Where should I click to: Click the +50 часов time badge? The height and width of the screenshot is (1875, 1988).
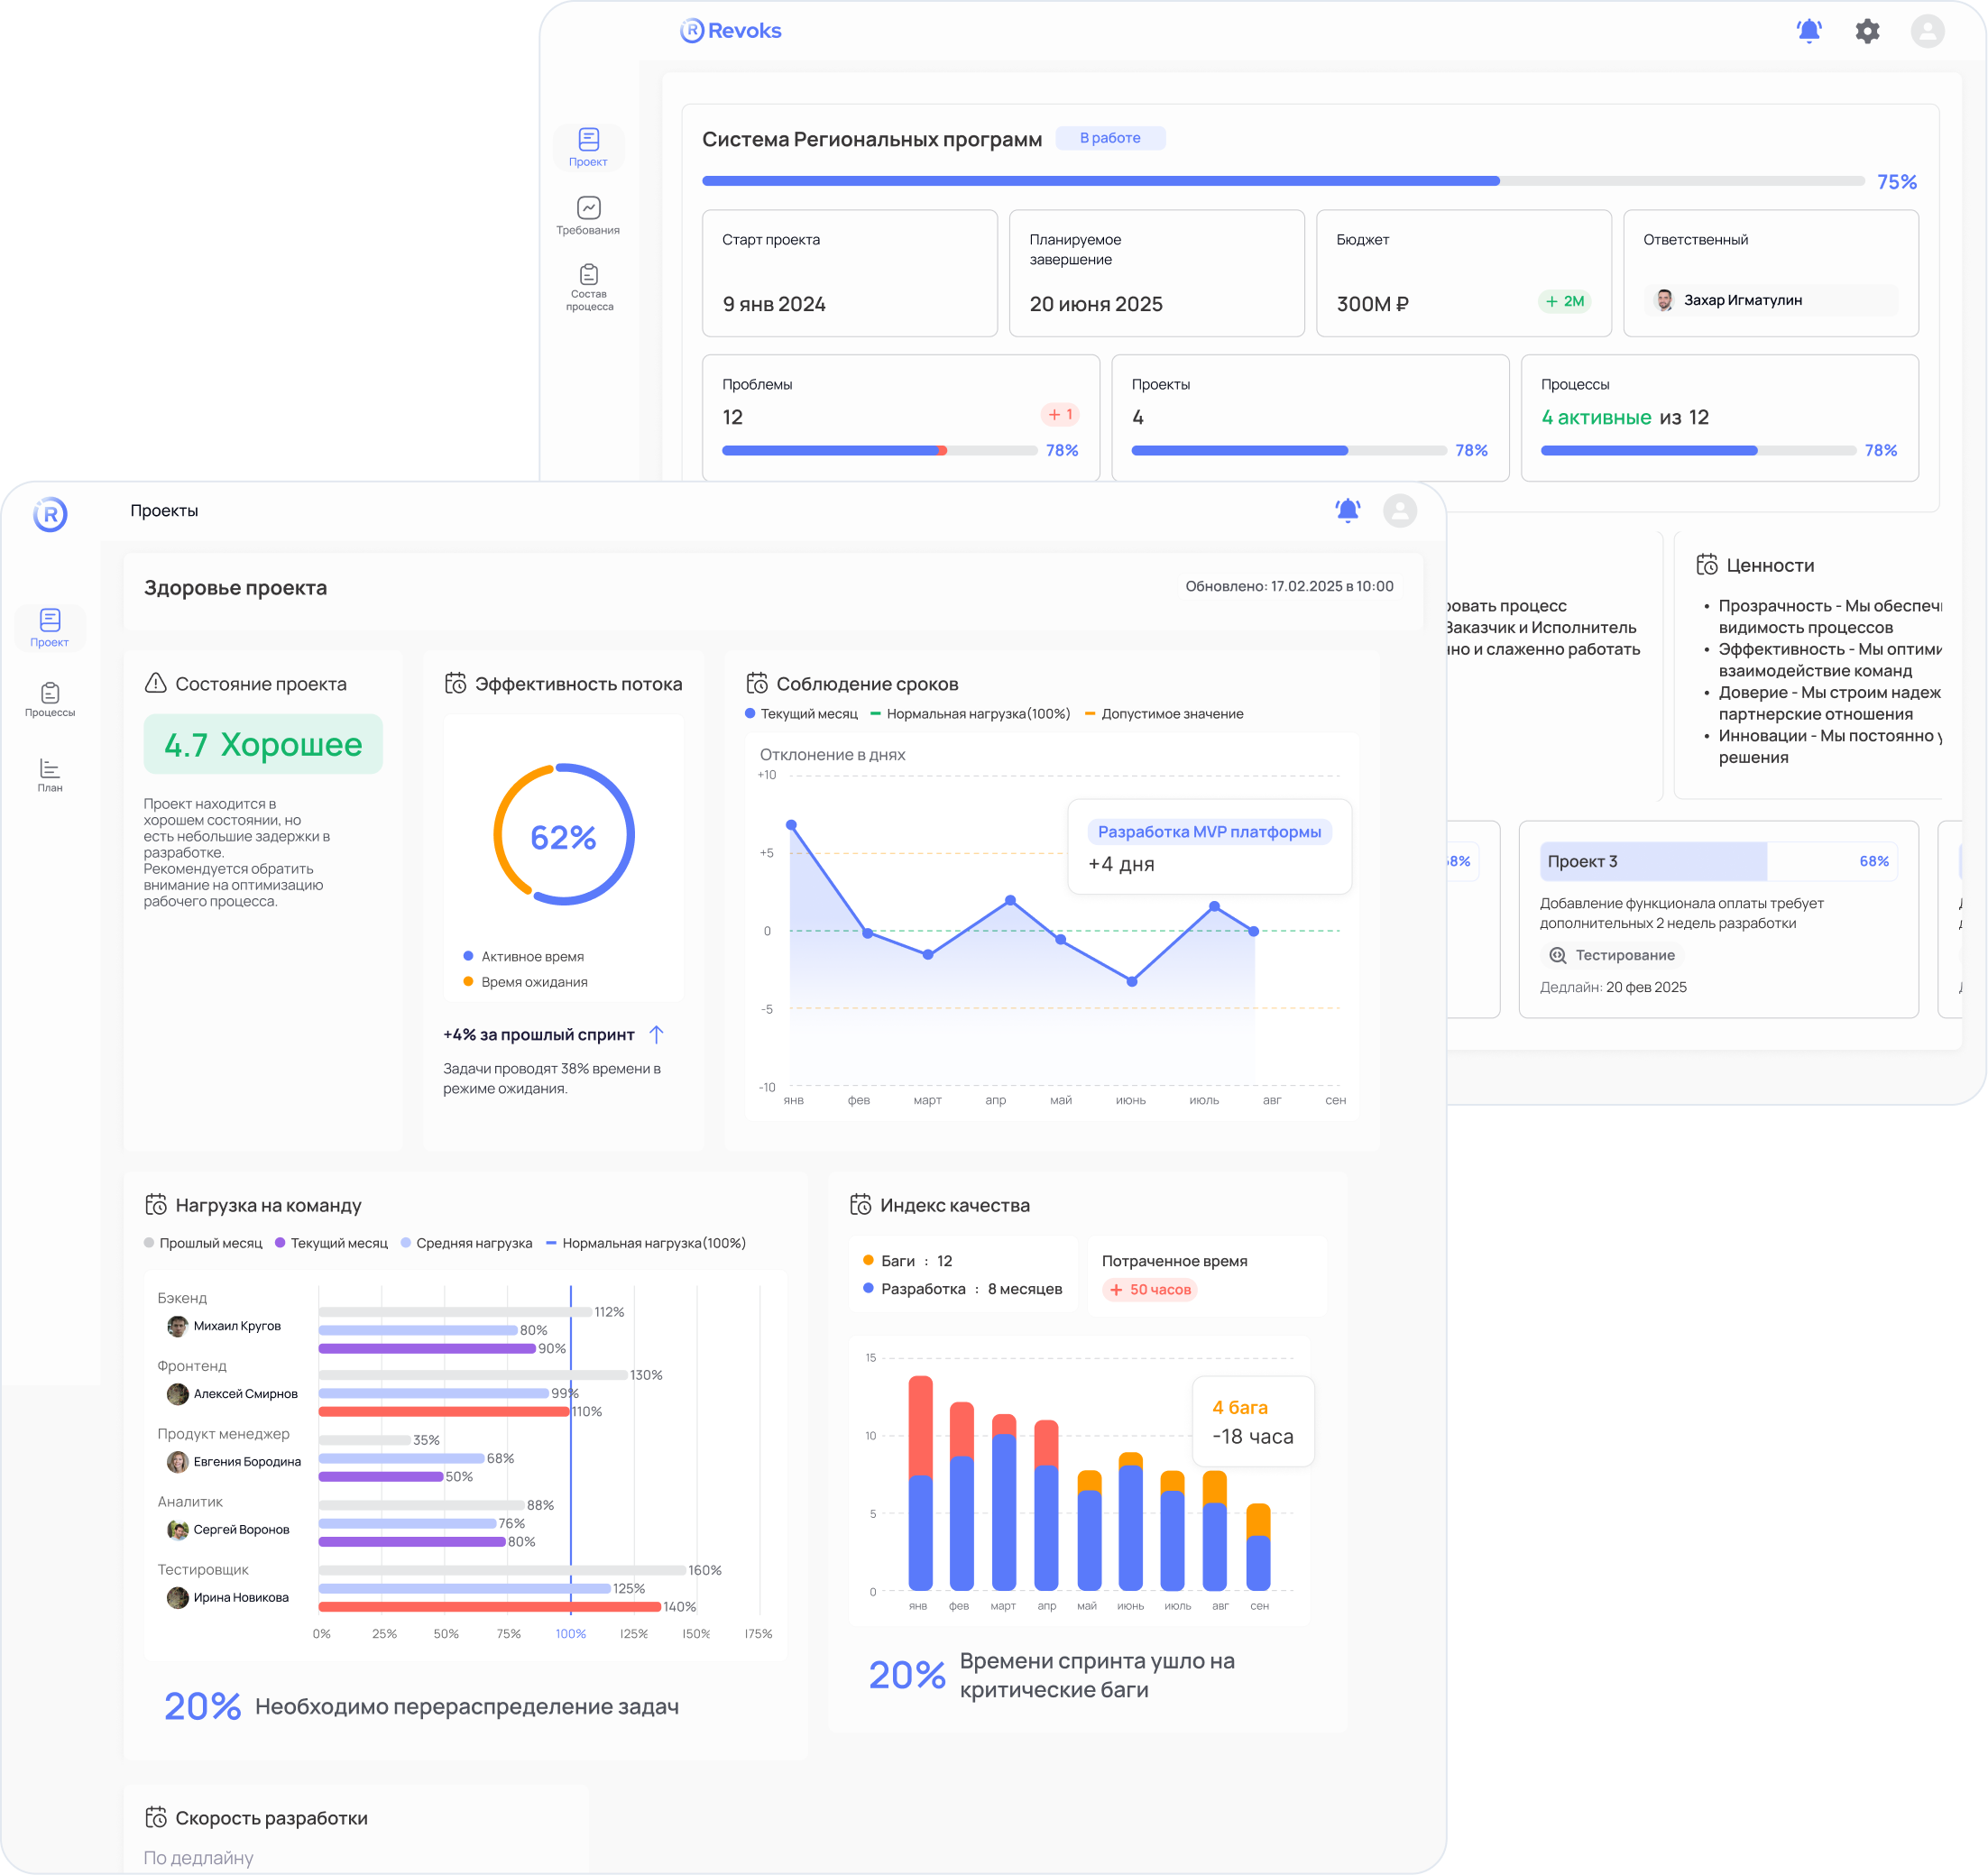1150,1289
